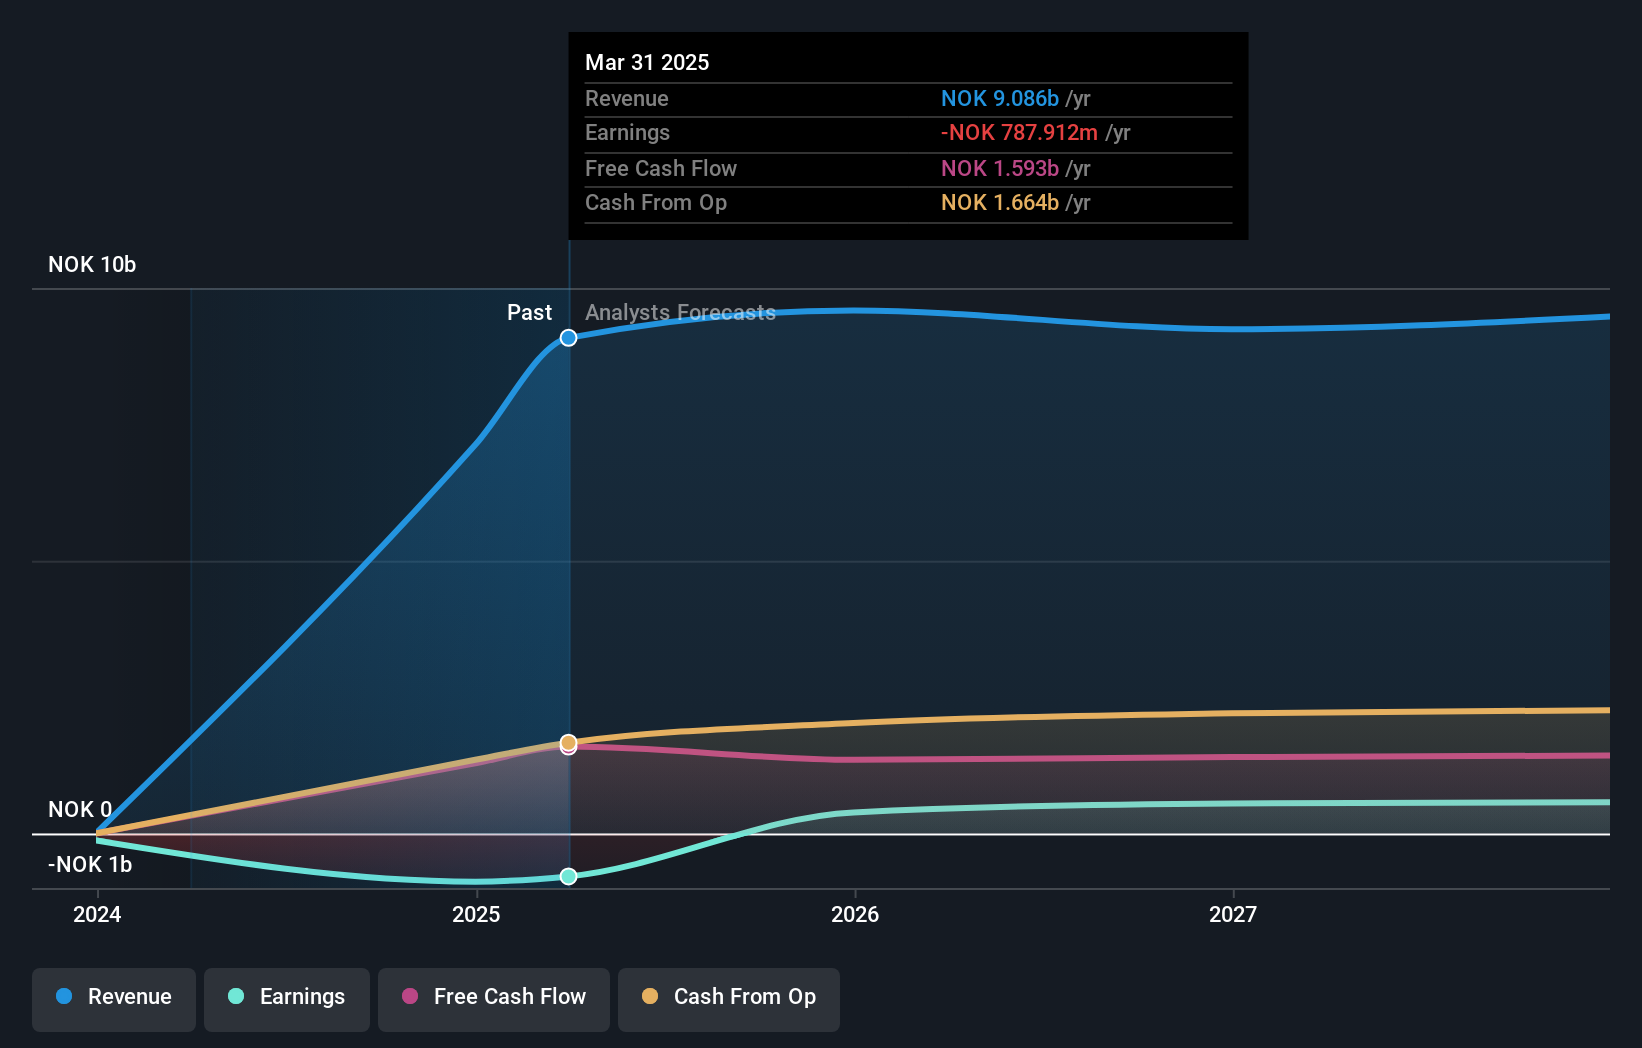Click the Earnings row label in tooltip
Viewport: 1642px width, 1048px height.
coord(627,132)
